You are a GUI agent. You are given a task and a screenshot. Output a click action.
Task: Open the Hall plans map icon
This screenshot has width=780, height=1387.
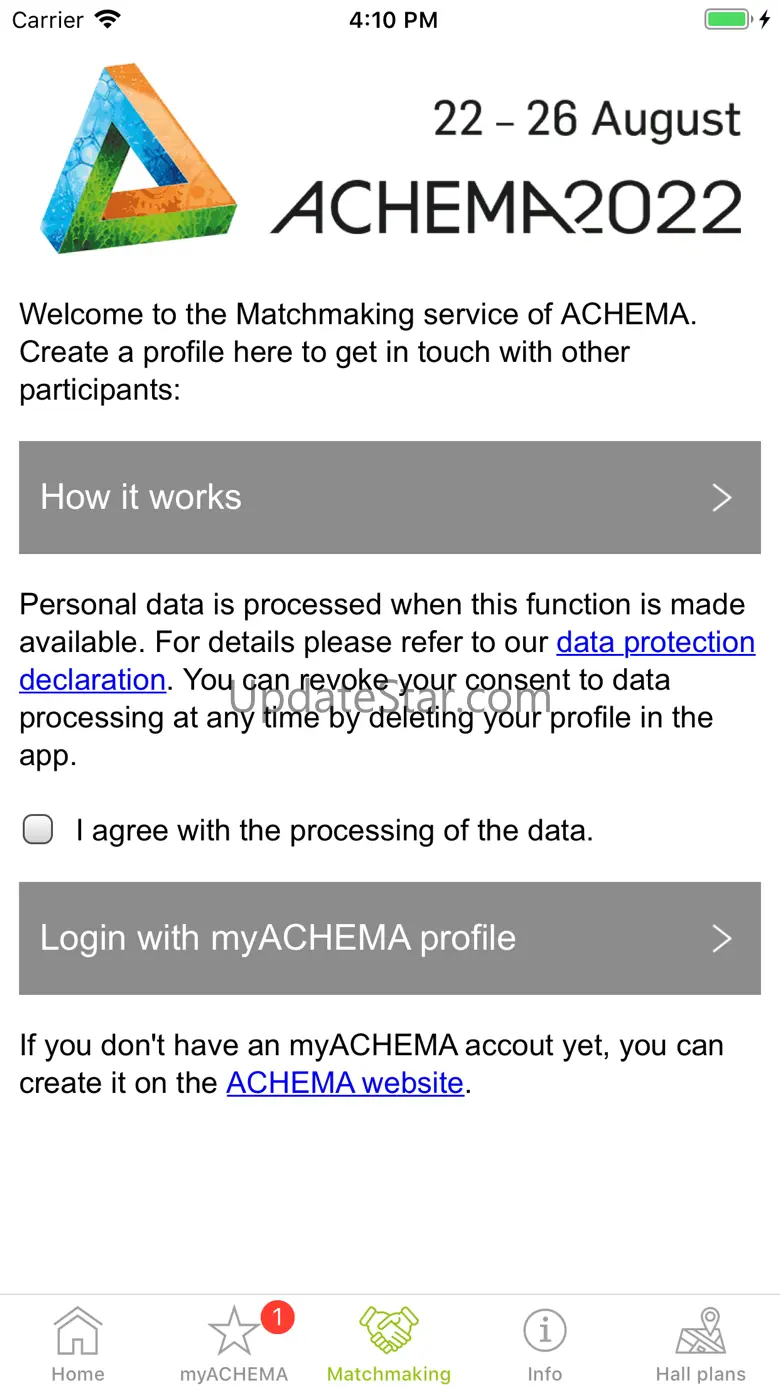pos(700,1330)
